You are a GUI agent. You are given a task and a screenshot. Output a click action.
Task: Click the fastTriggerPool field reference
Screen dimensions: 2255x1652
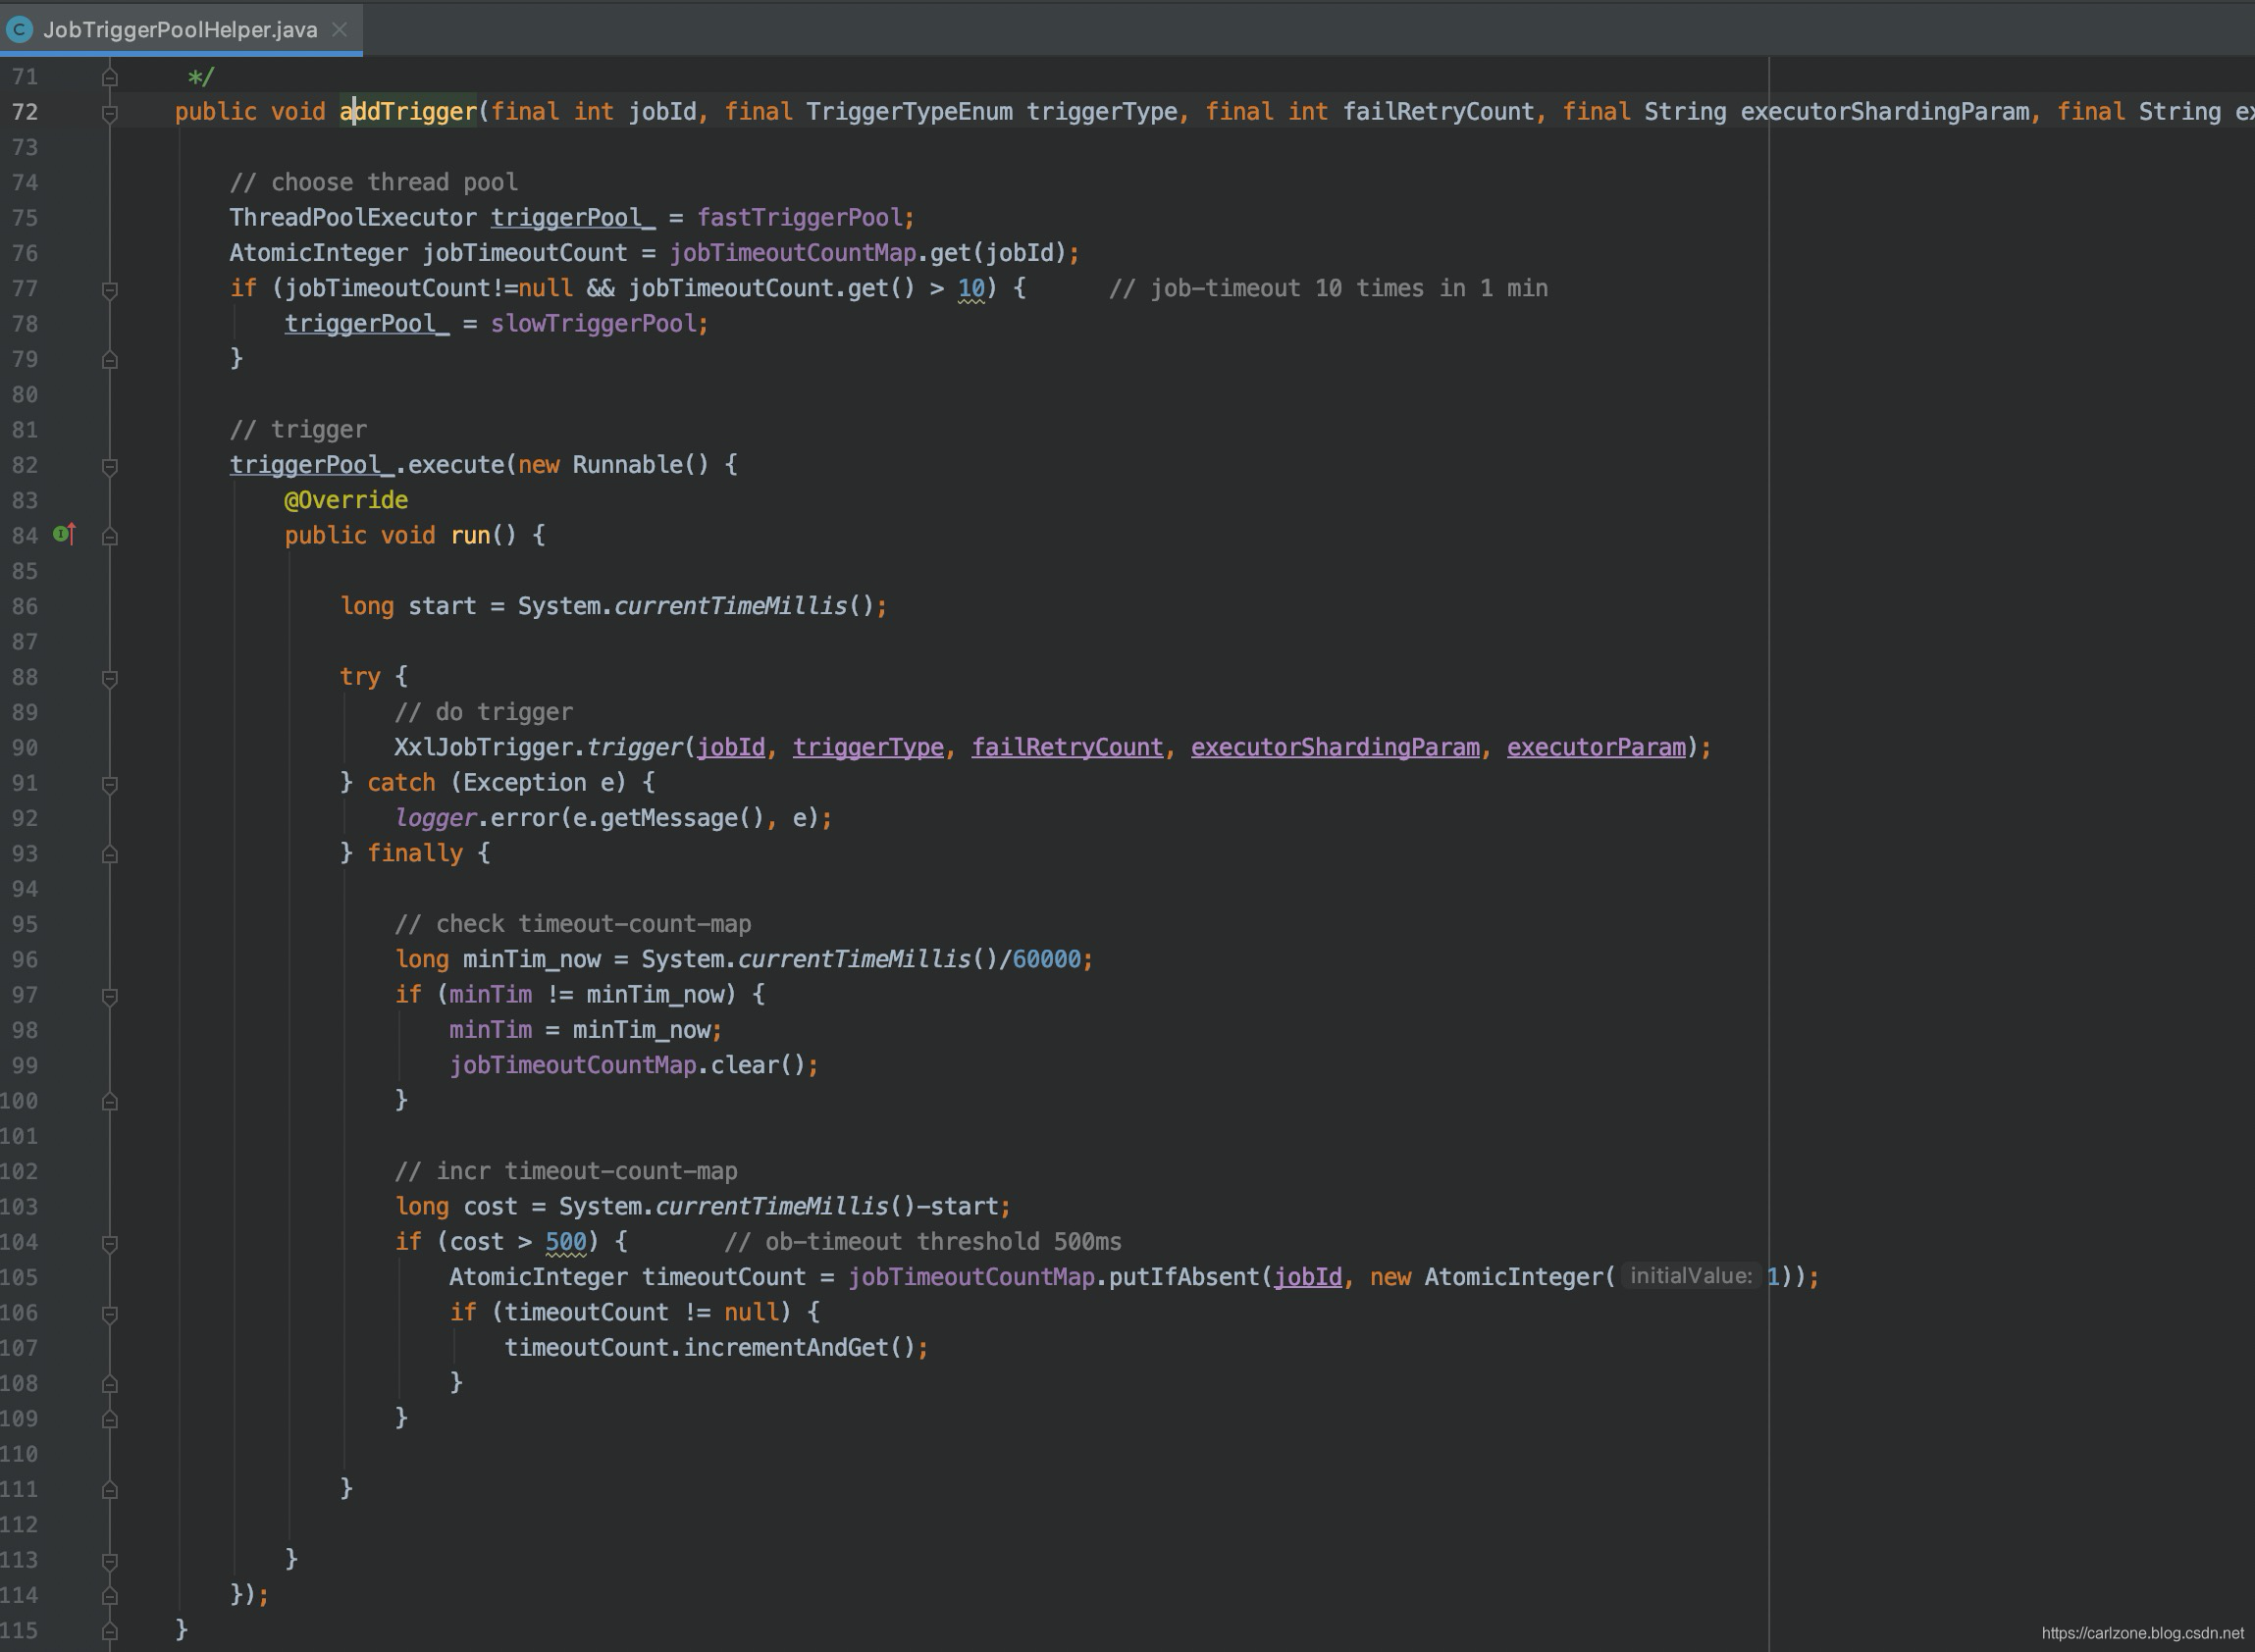click(800, 217)
